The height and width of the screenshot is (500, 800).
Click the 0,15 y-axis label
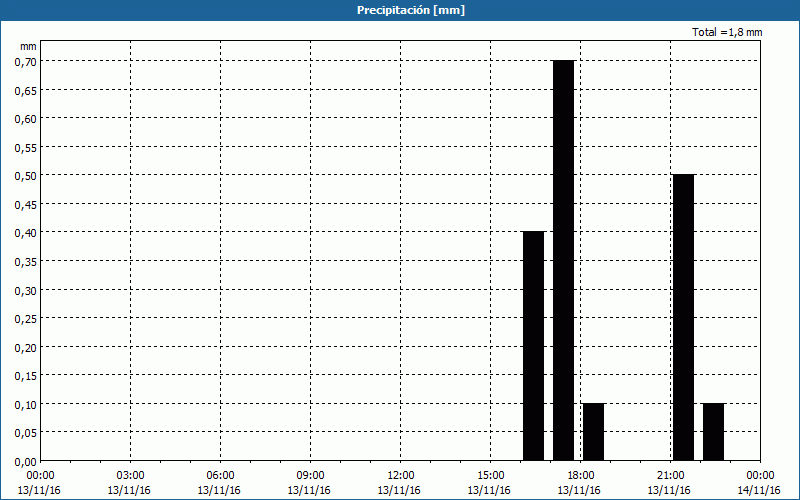pos(25,376)
